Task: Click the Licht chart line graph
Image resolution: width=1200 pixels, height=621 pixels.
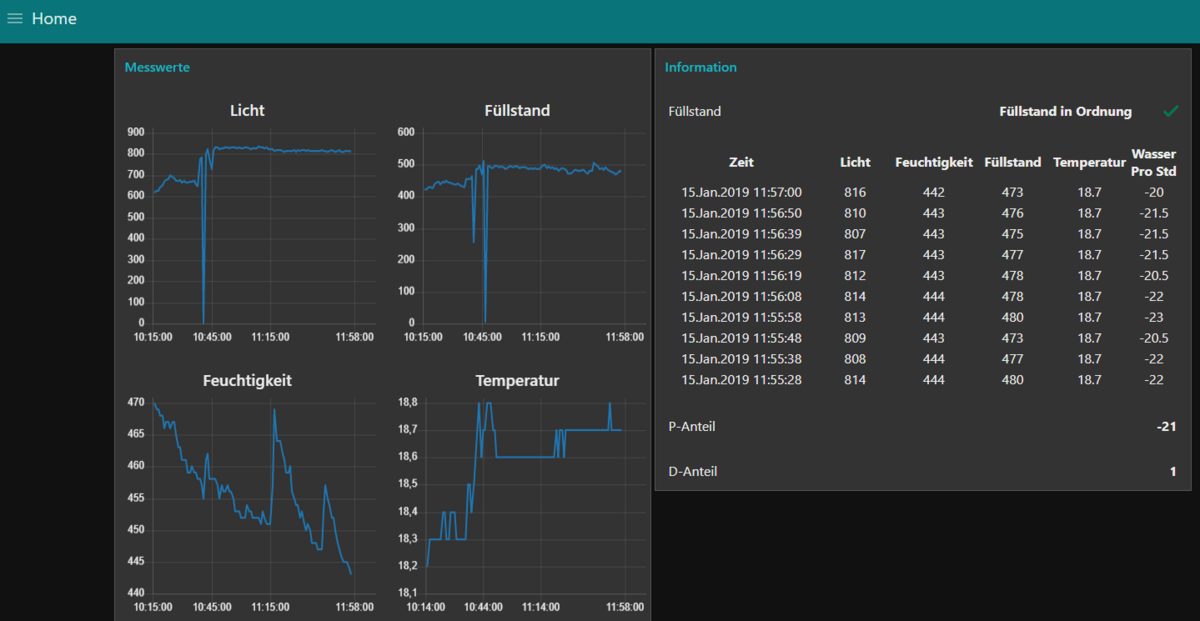Action: click(280, 150)
